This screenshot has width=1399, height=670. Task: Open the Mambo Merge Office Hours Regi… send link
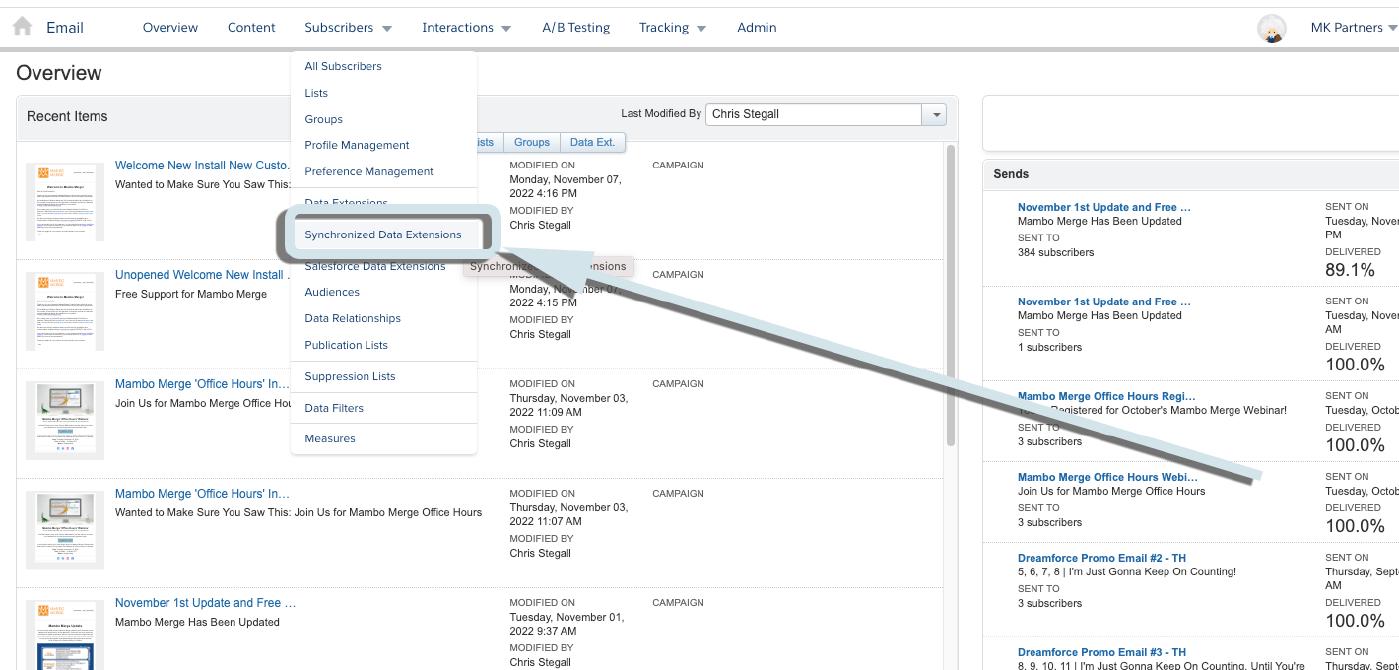click(1106, 396)
